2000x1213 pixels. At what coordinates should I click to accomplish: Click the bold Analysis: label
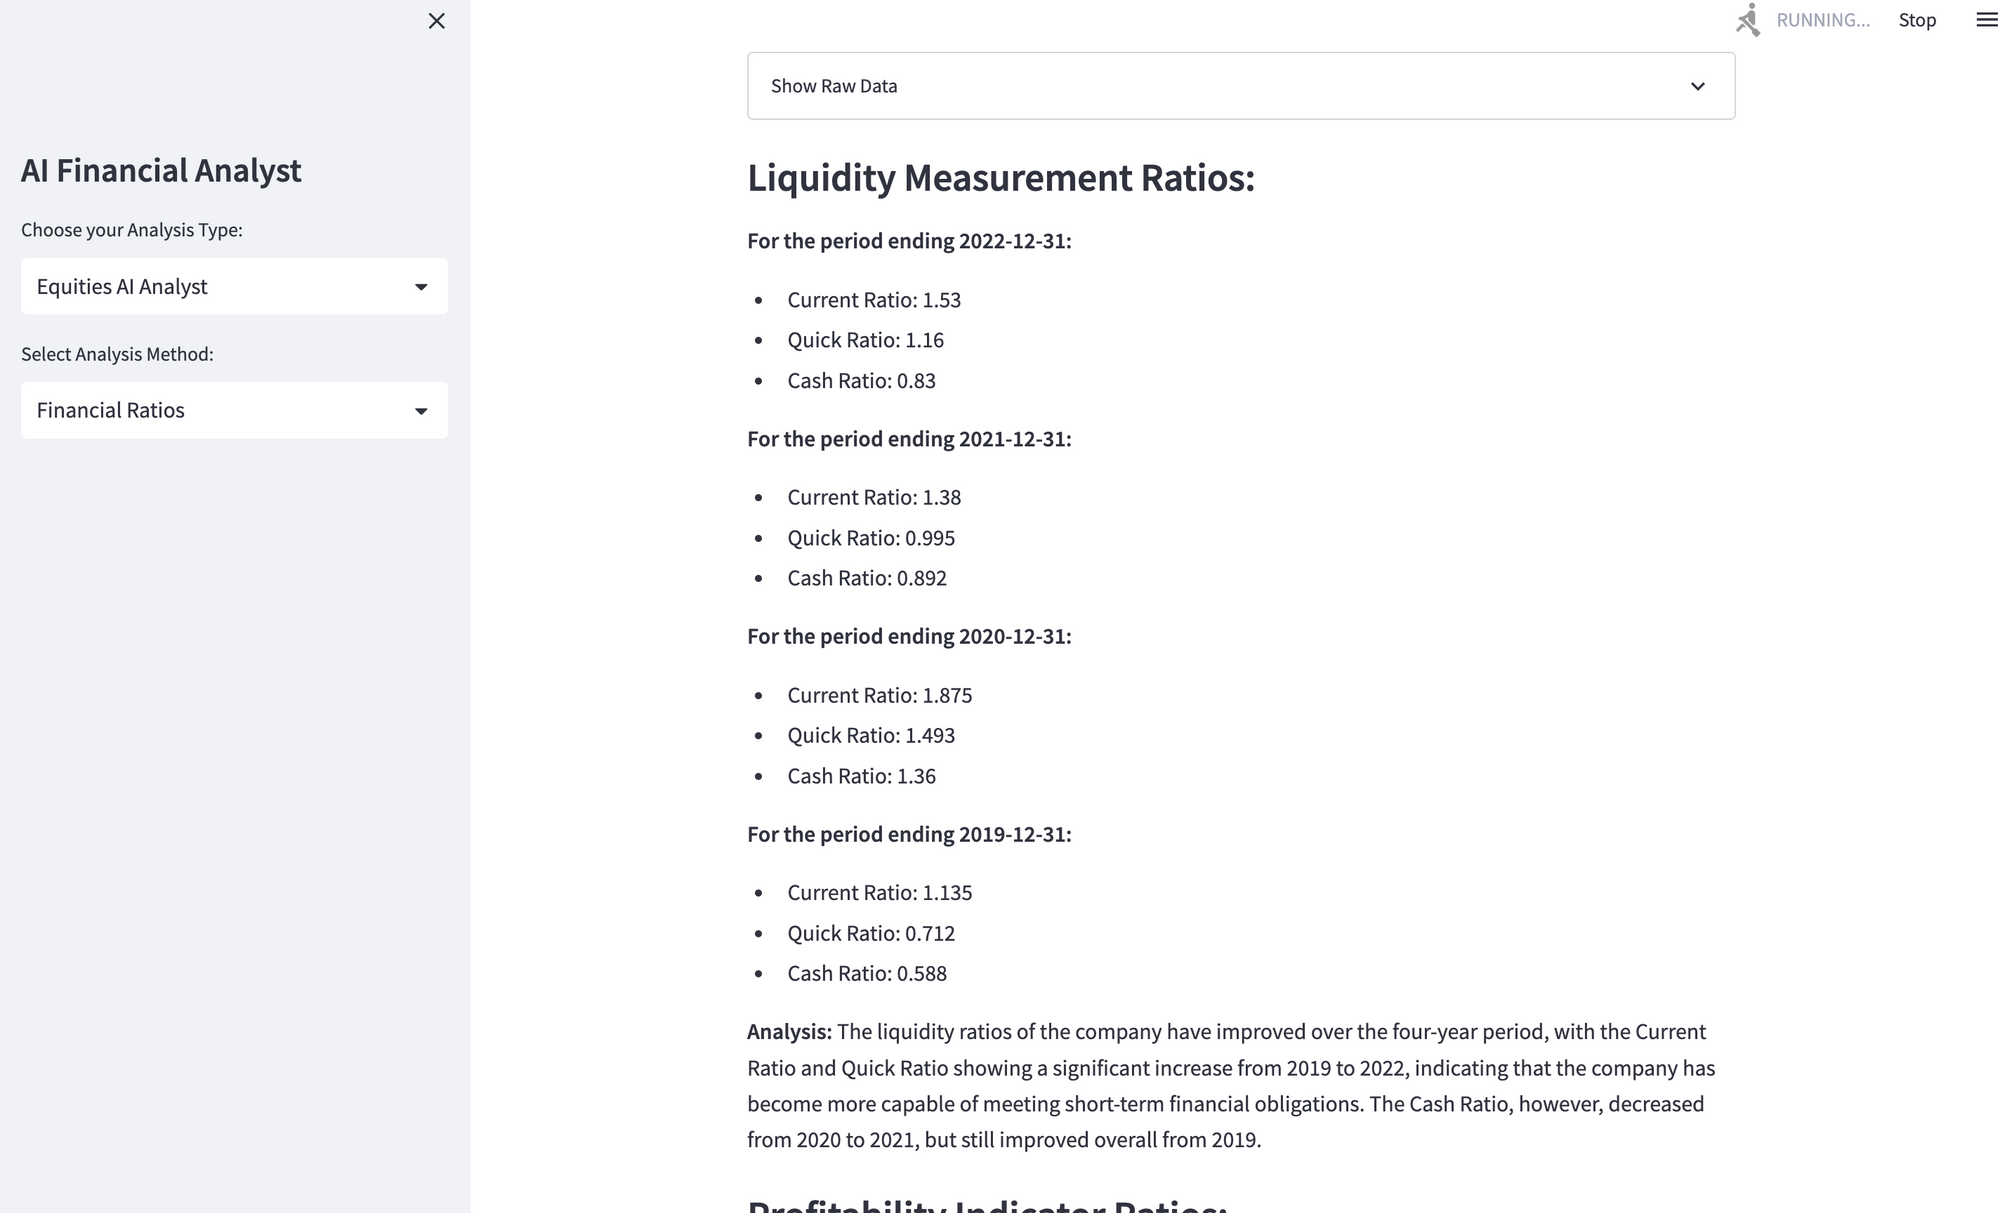click(789, 1032)
